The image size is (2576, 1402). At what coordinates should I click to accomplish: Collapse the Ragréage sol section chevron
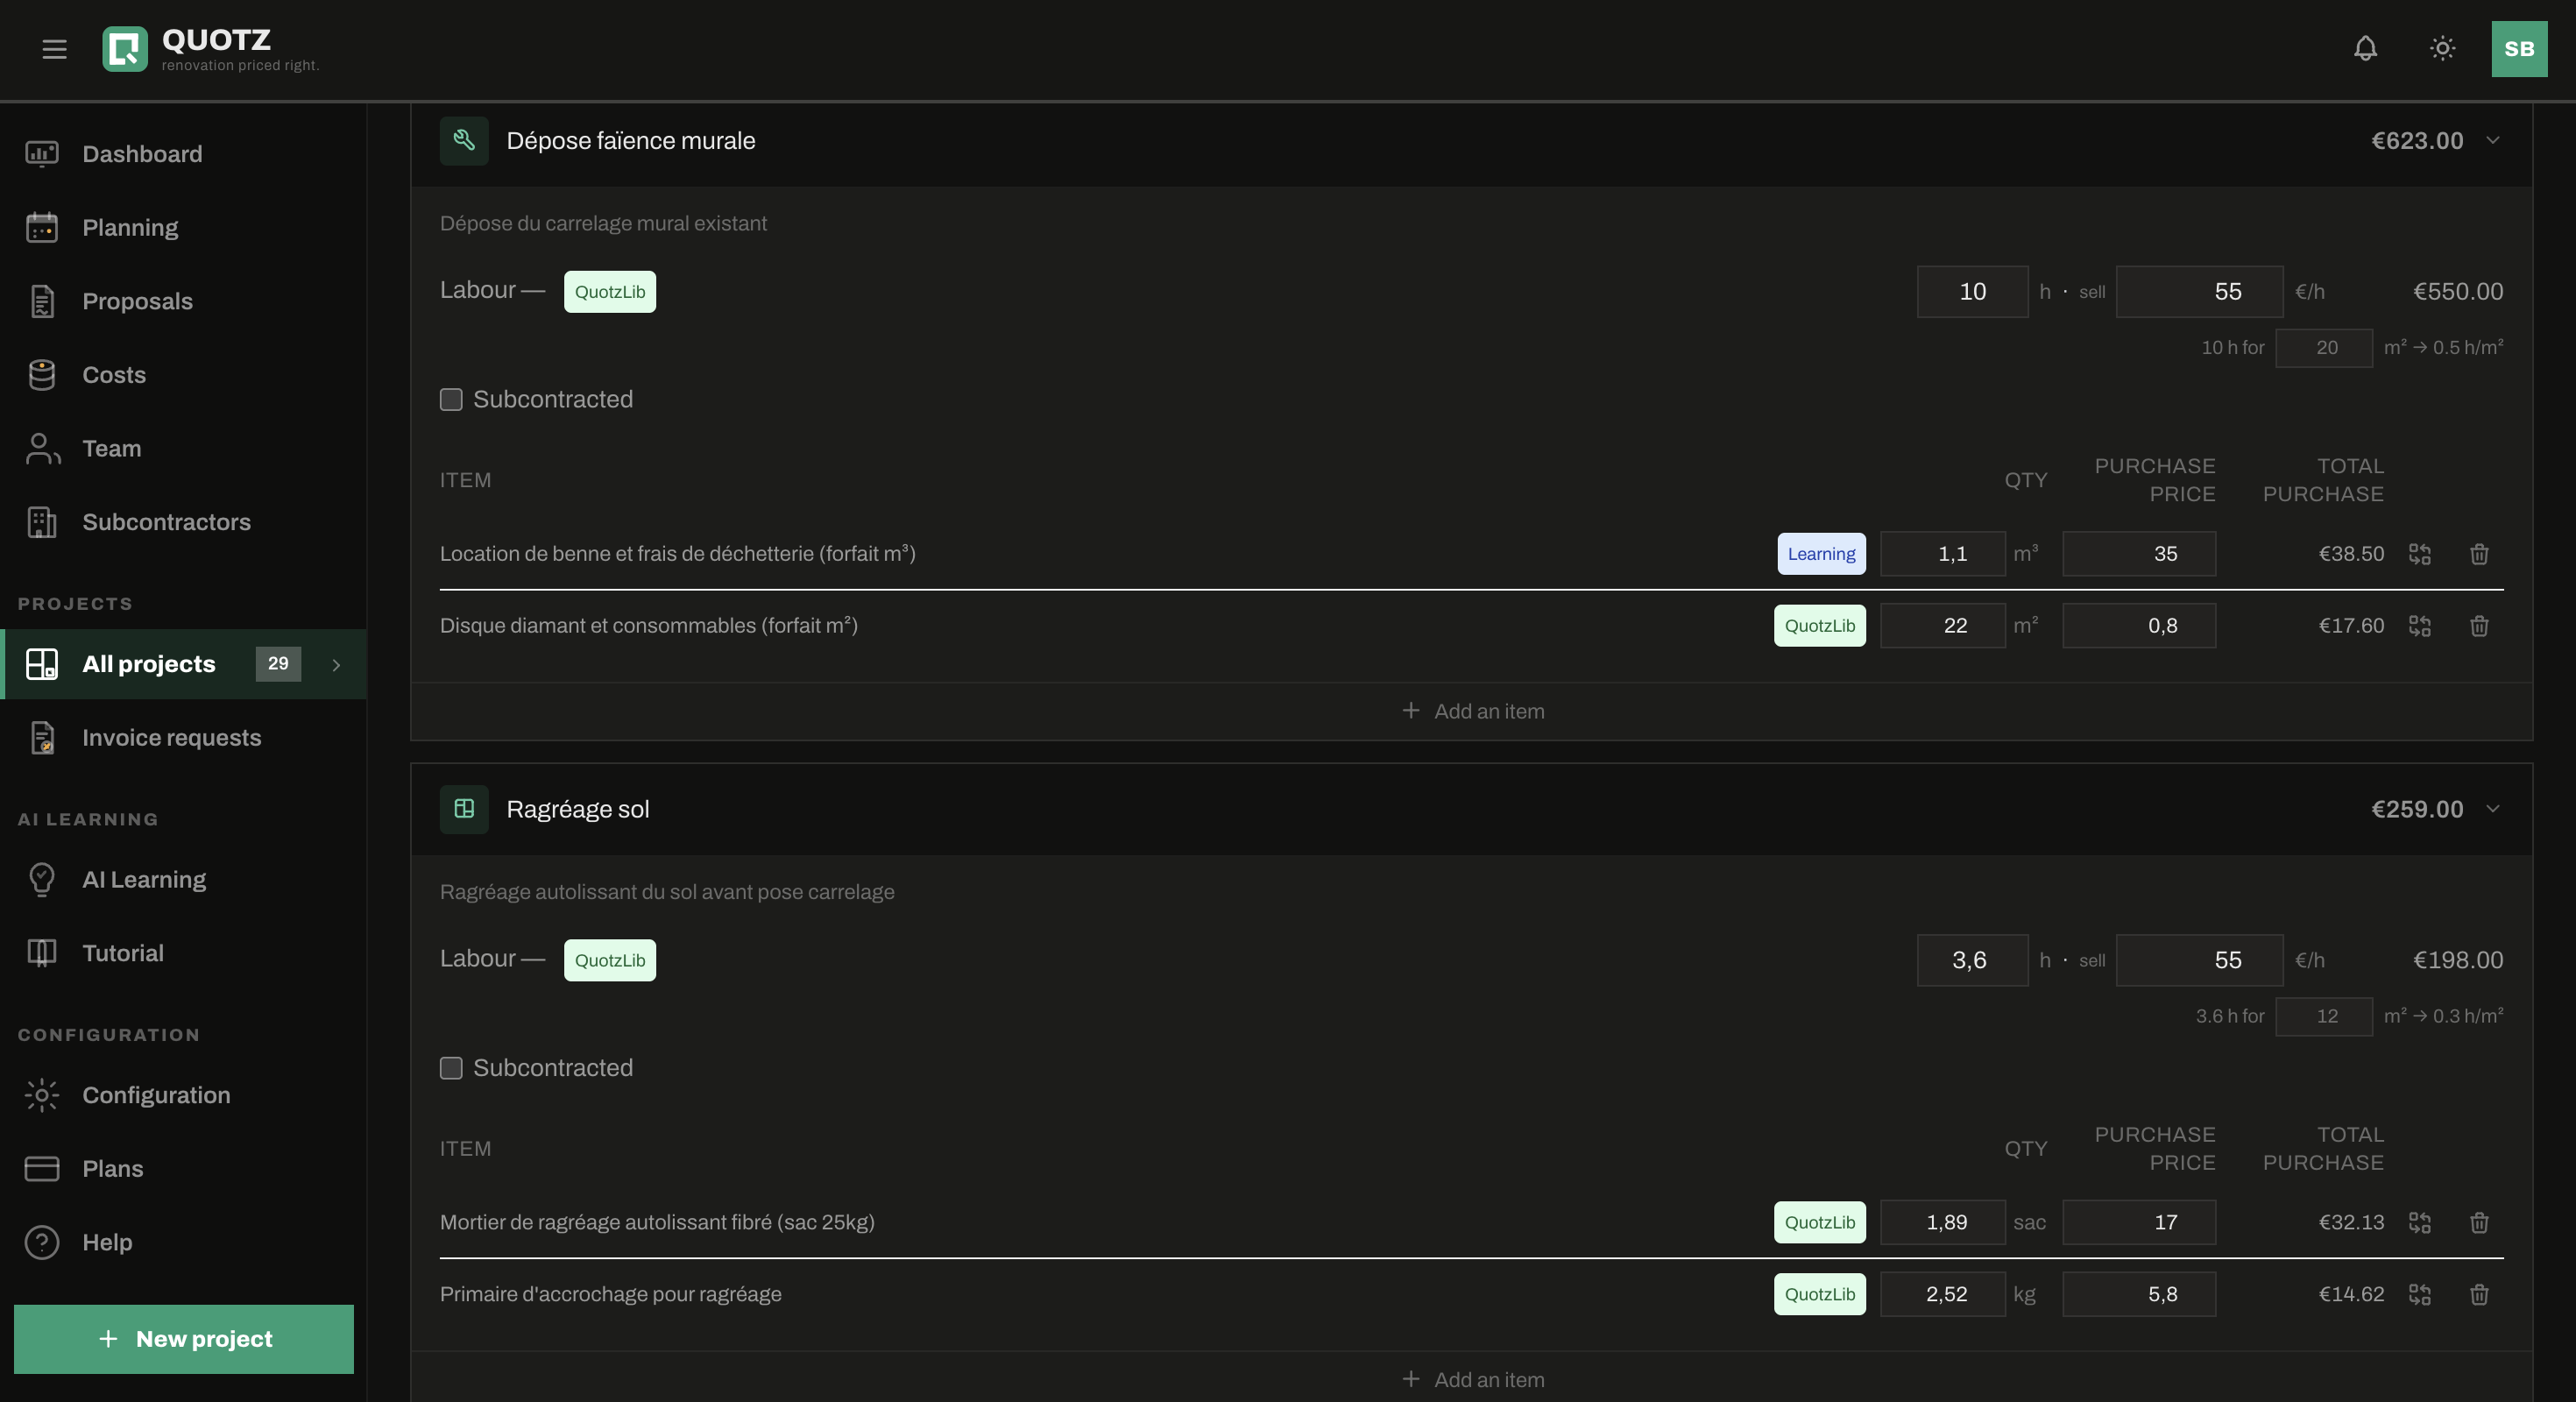click(x=2493, y=809)
